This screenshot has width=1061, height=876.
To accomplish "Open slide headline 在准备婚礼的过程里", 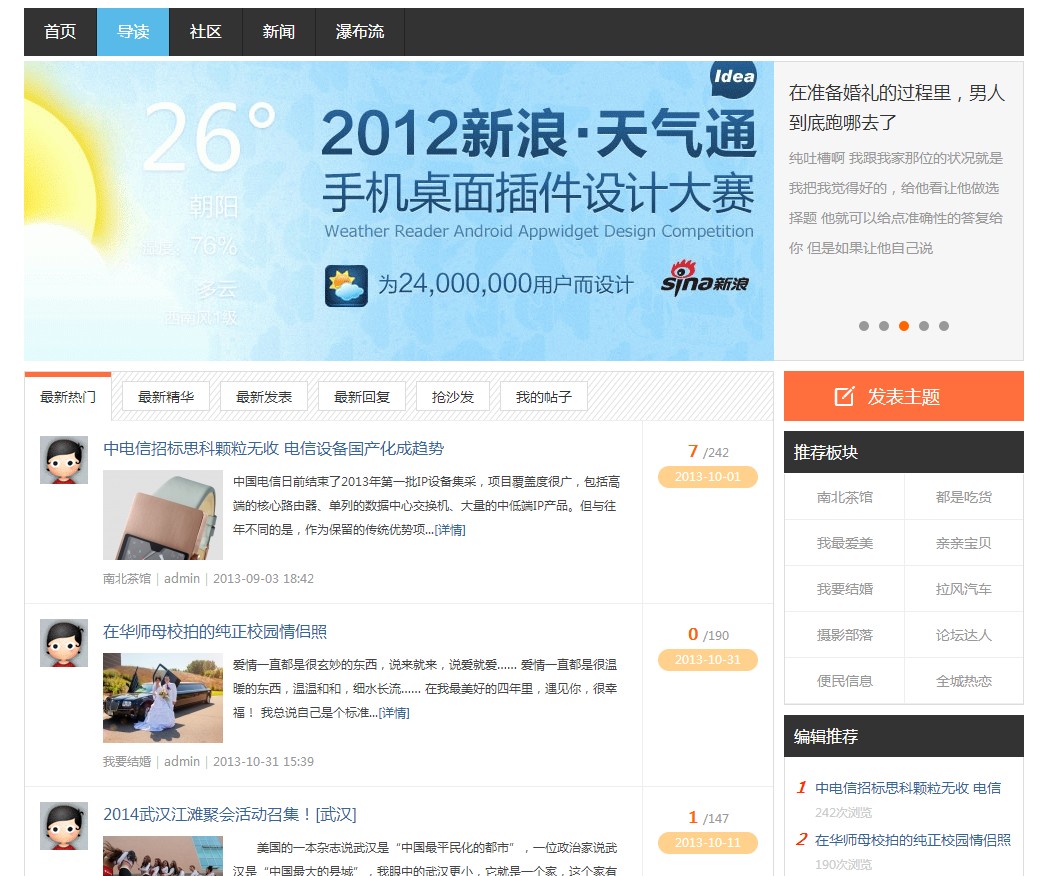I will click(x=897, y=108).
